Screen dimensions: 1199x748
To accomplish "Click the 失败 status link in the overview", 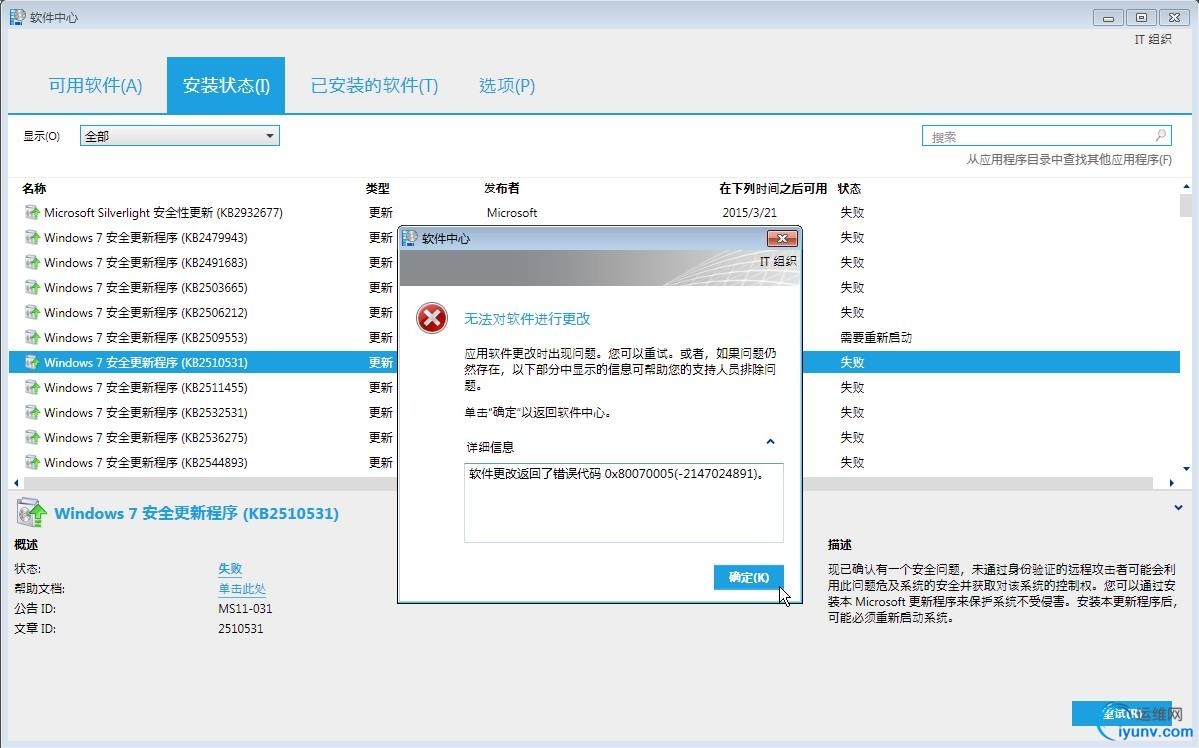I will [230, 568].
